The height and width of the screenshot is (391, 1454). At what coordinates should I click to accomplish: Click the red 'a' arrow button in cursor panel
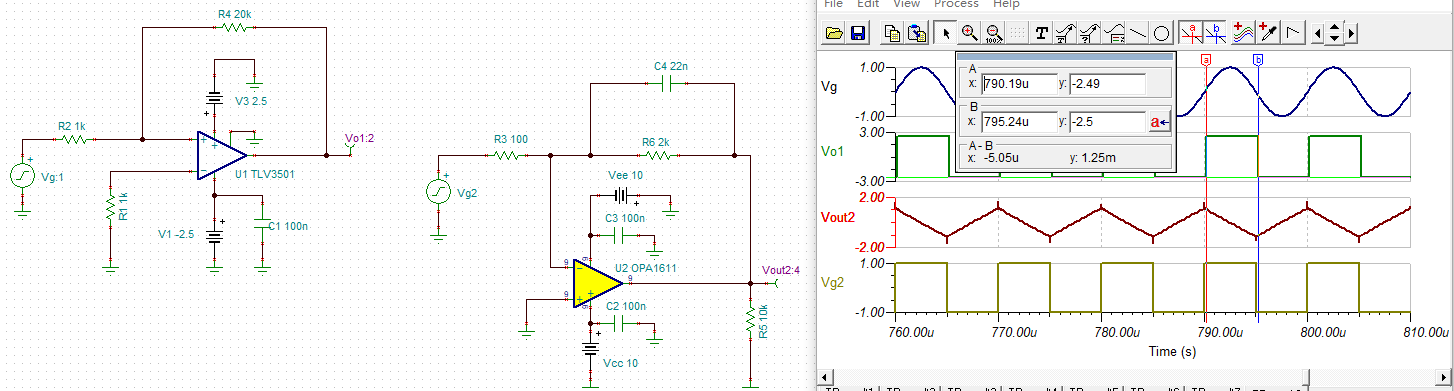[1160, 122]
